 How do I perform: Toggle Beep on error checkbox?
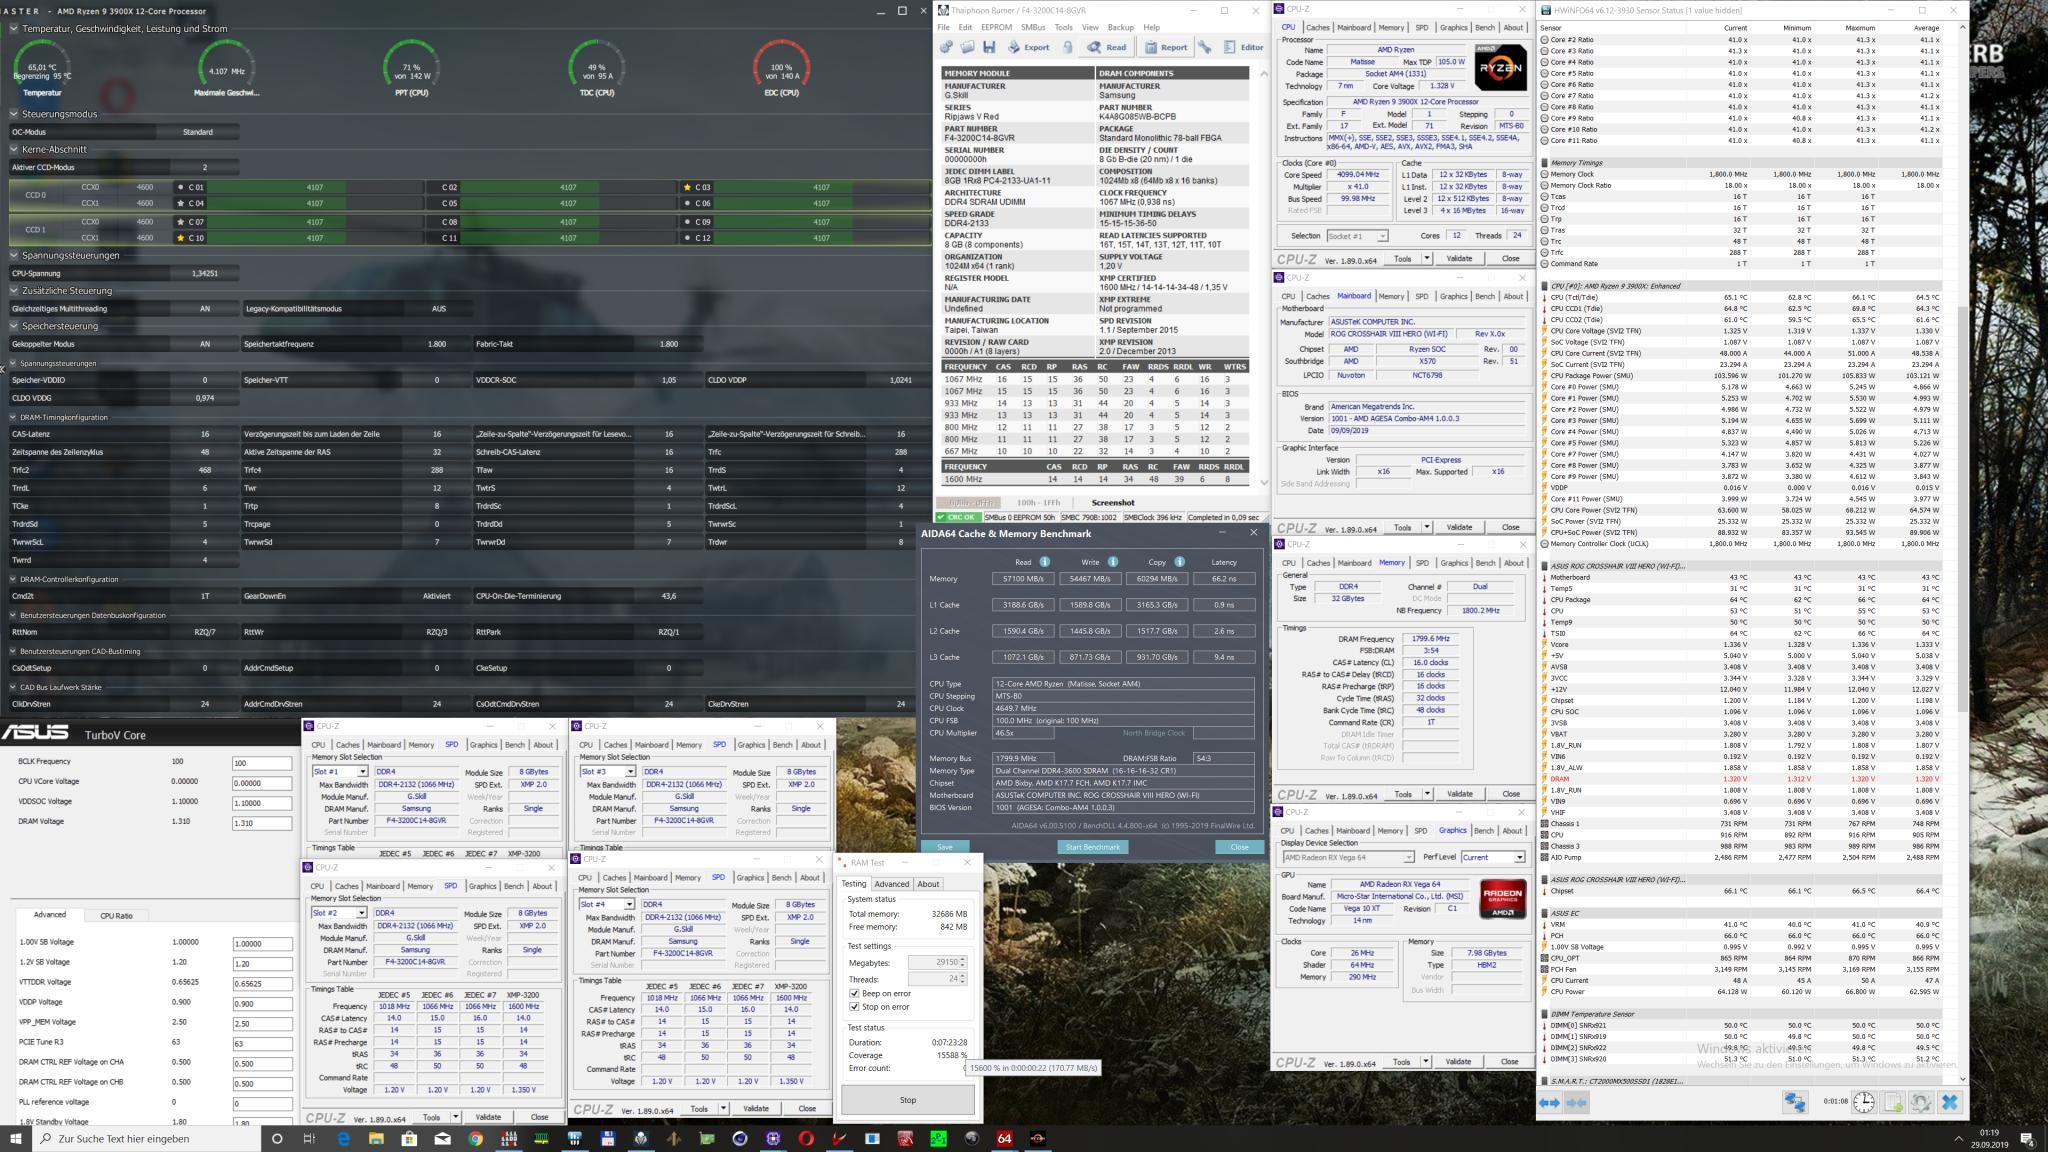[854, 993]
